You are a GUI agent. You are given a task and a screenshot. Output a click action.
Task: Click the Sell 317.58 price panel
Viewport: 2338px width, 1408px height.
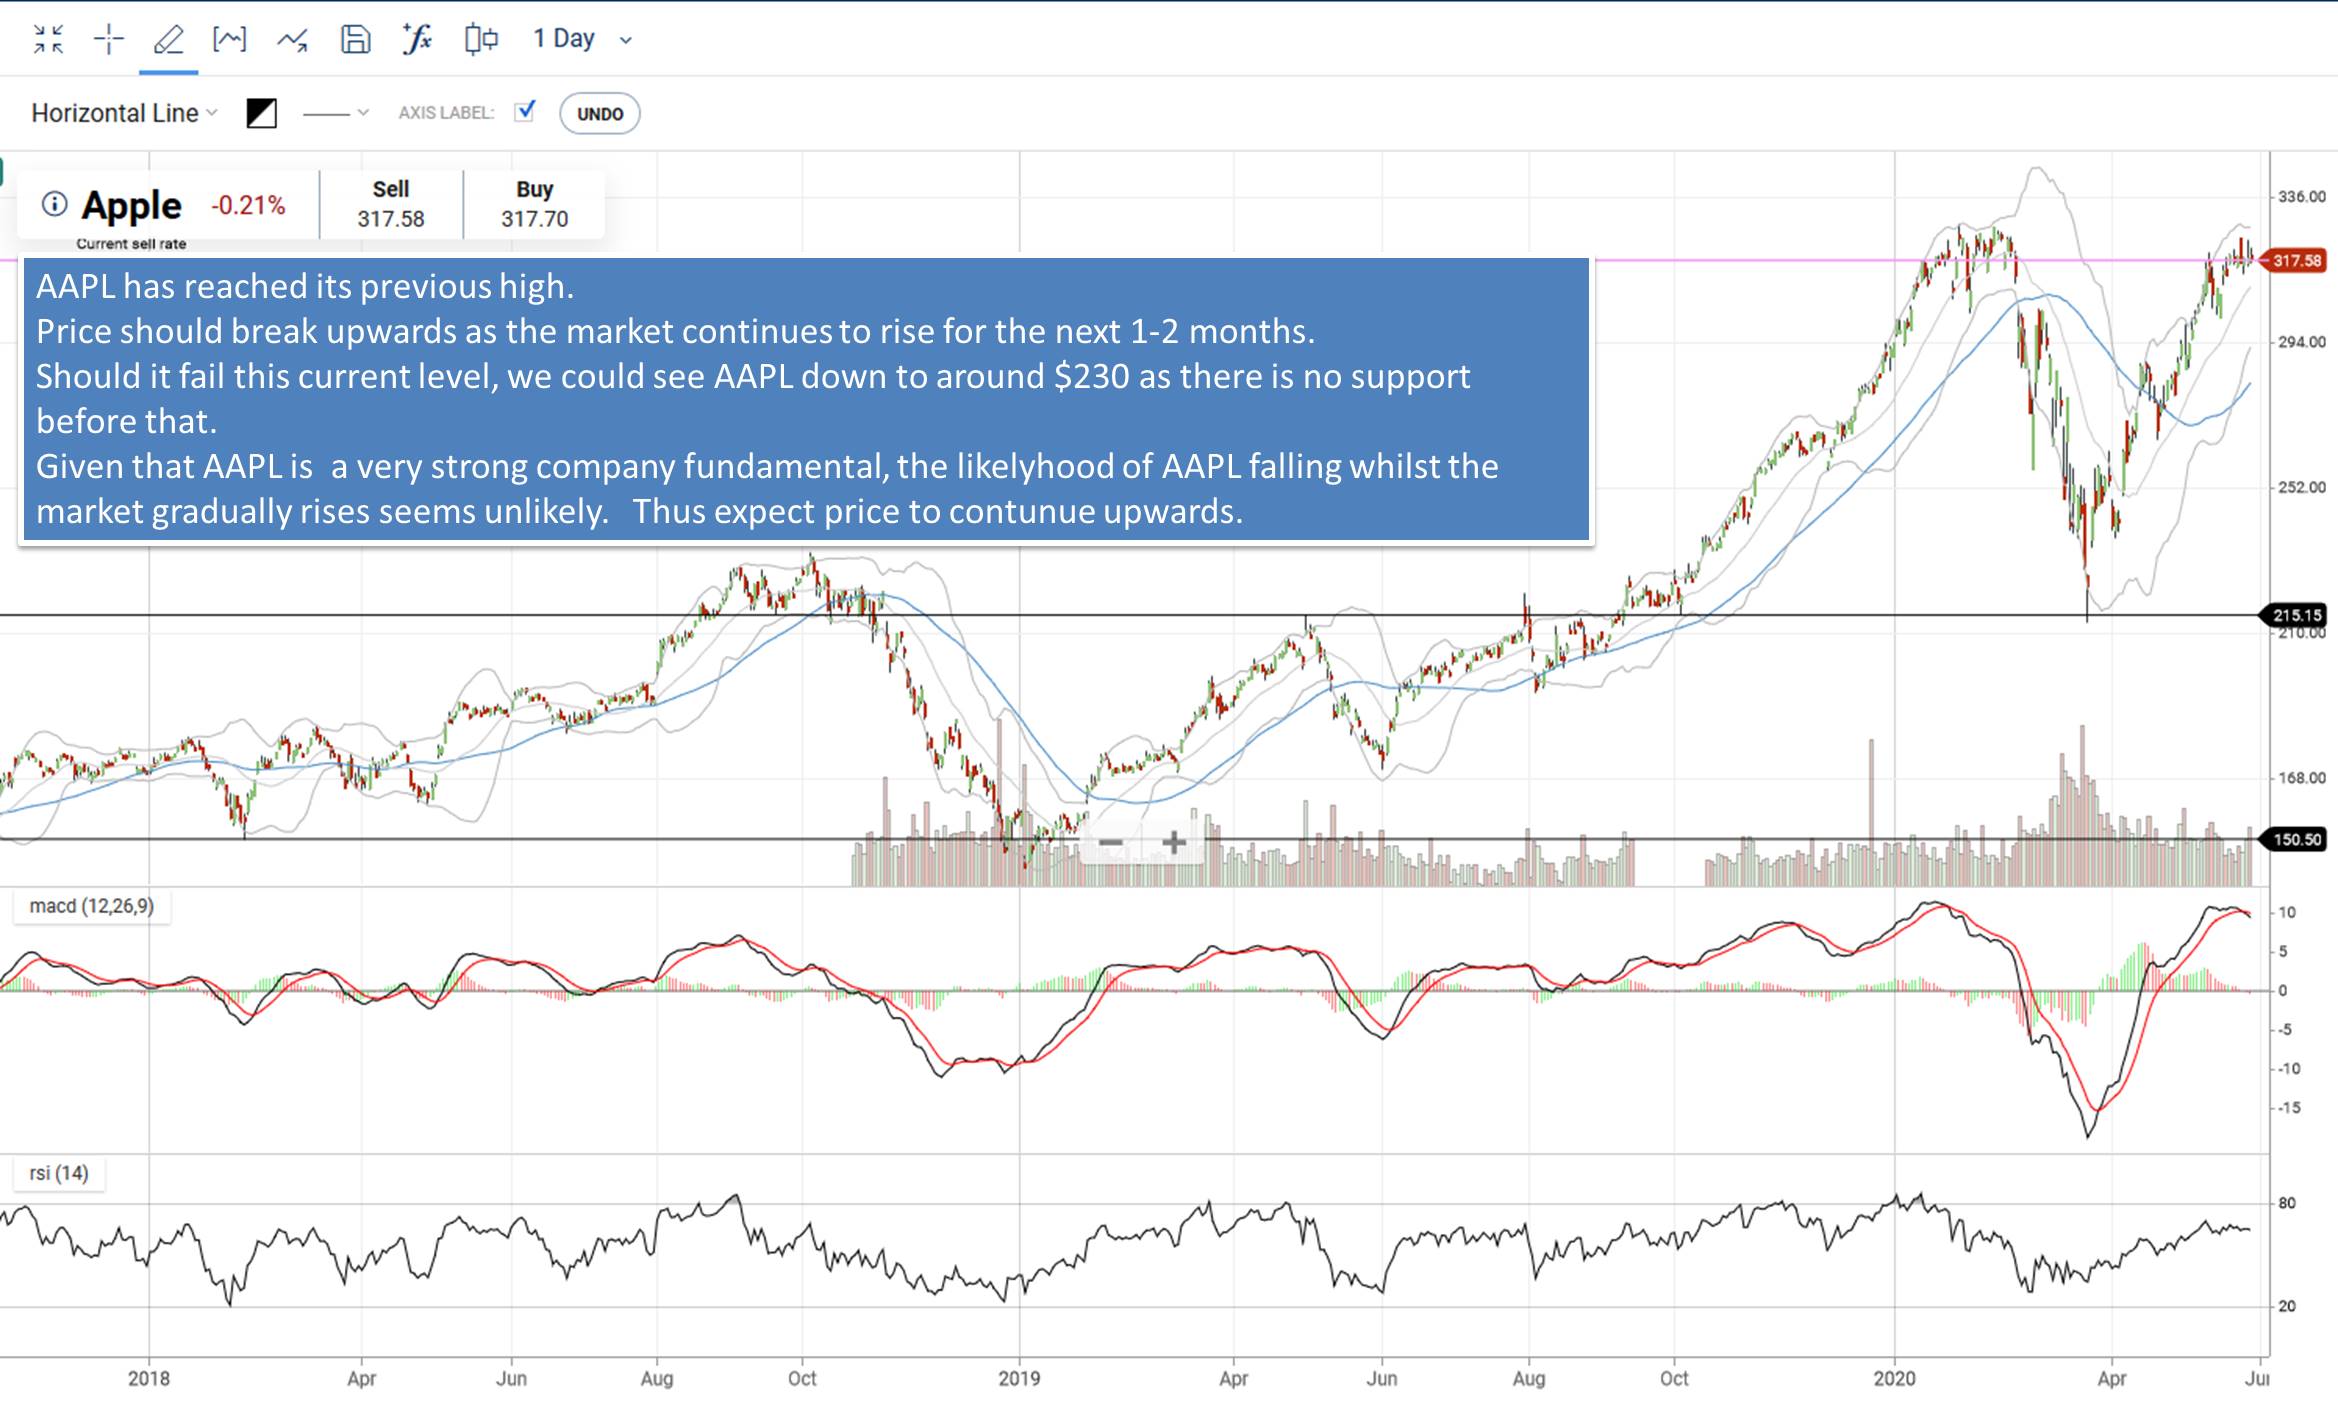click(391, 203)
